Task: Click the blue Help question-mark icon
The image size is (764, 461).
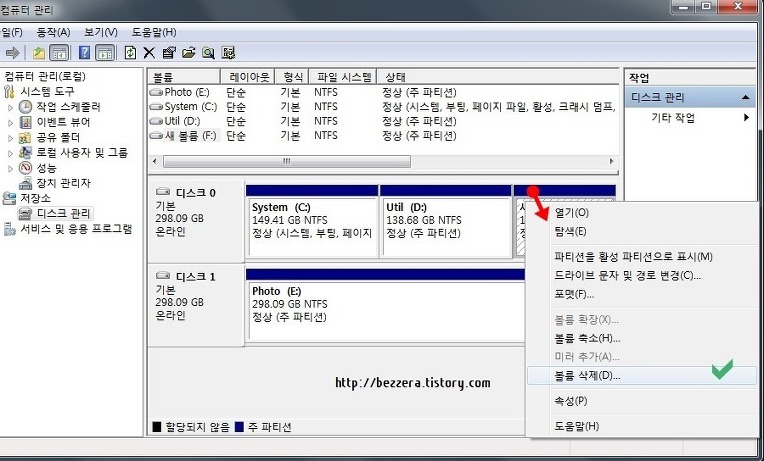Action: point(84,53)
